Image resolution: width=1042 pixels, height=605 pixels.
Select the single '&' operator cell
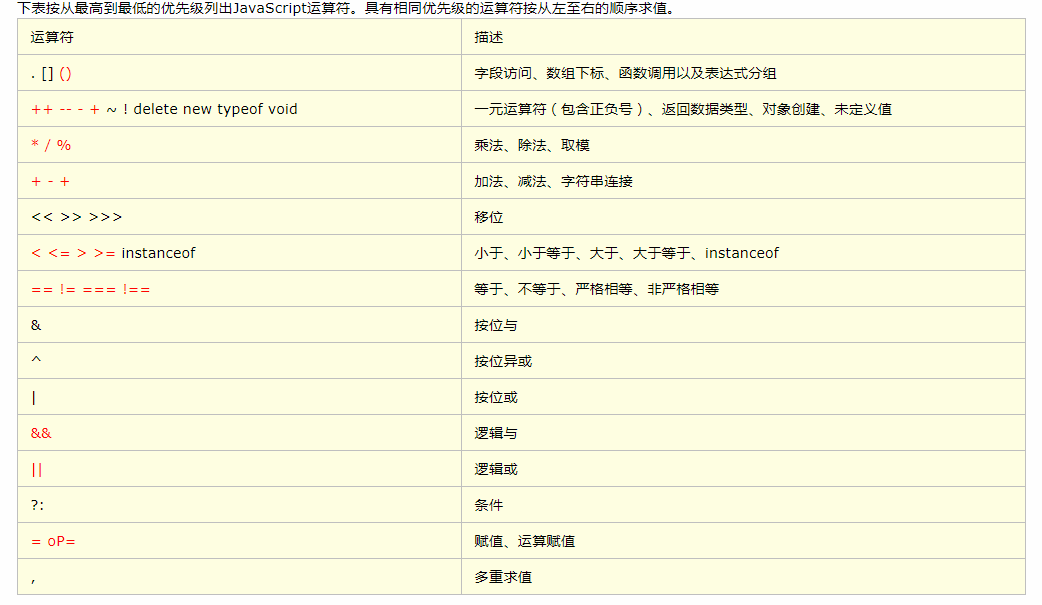239,324
